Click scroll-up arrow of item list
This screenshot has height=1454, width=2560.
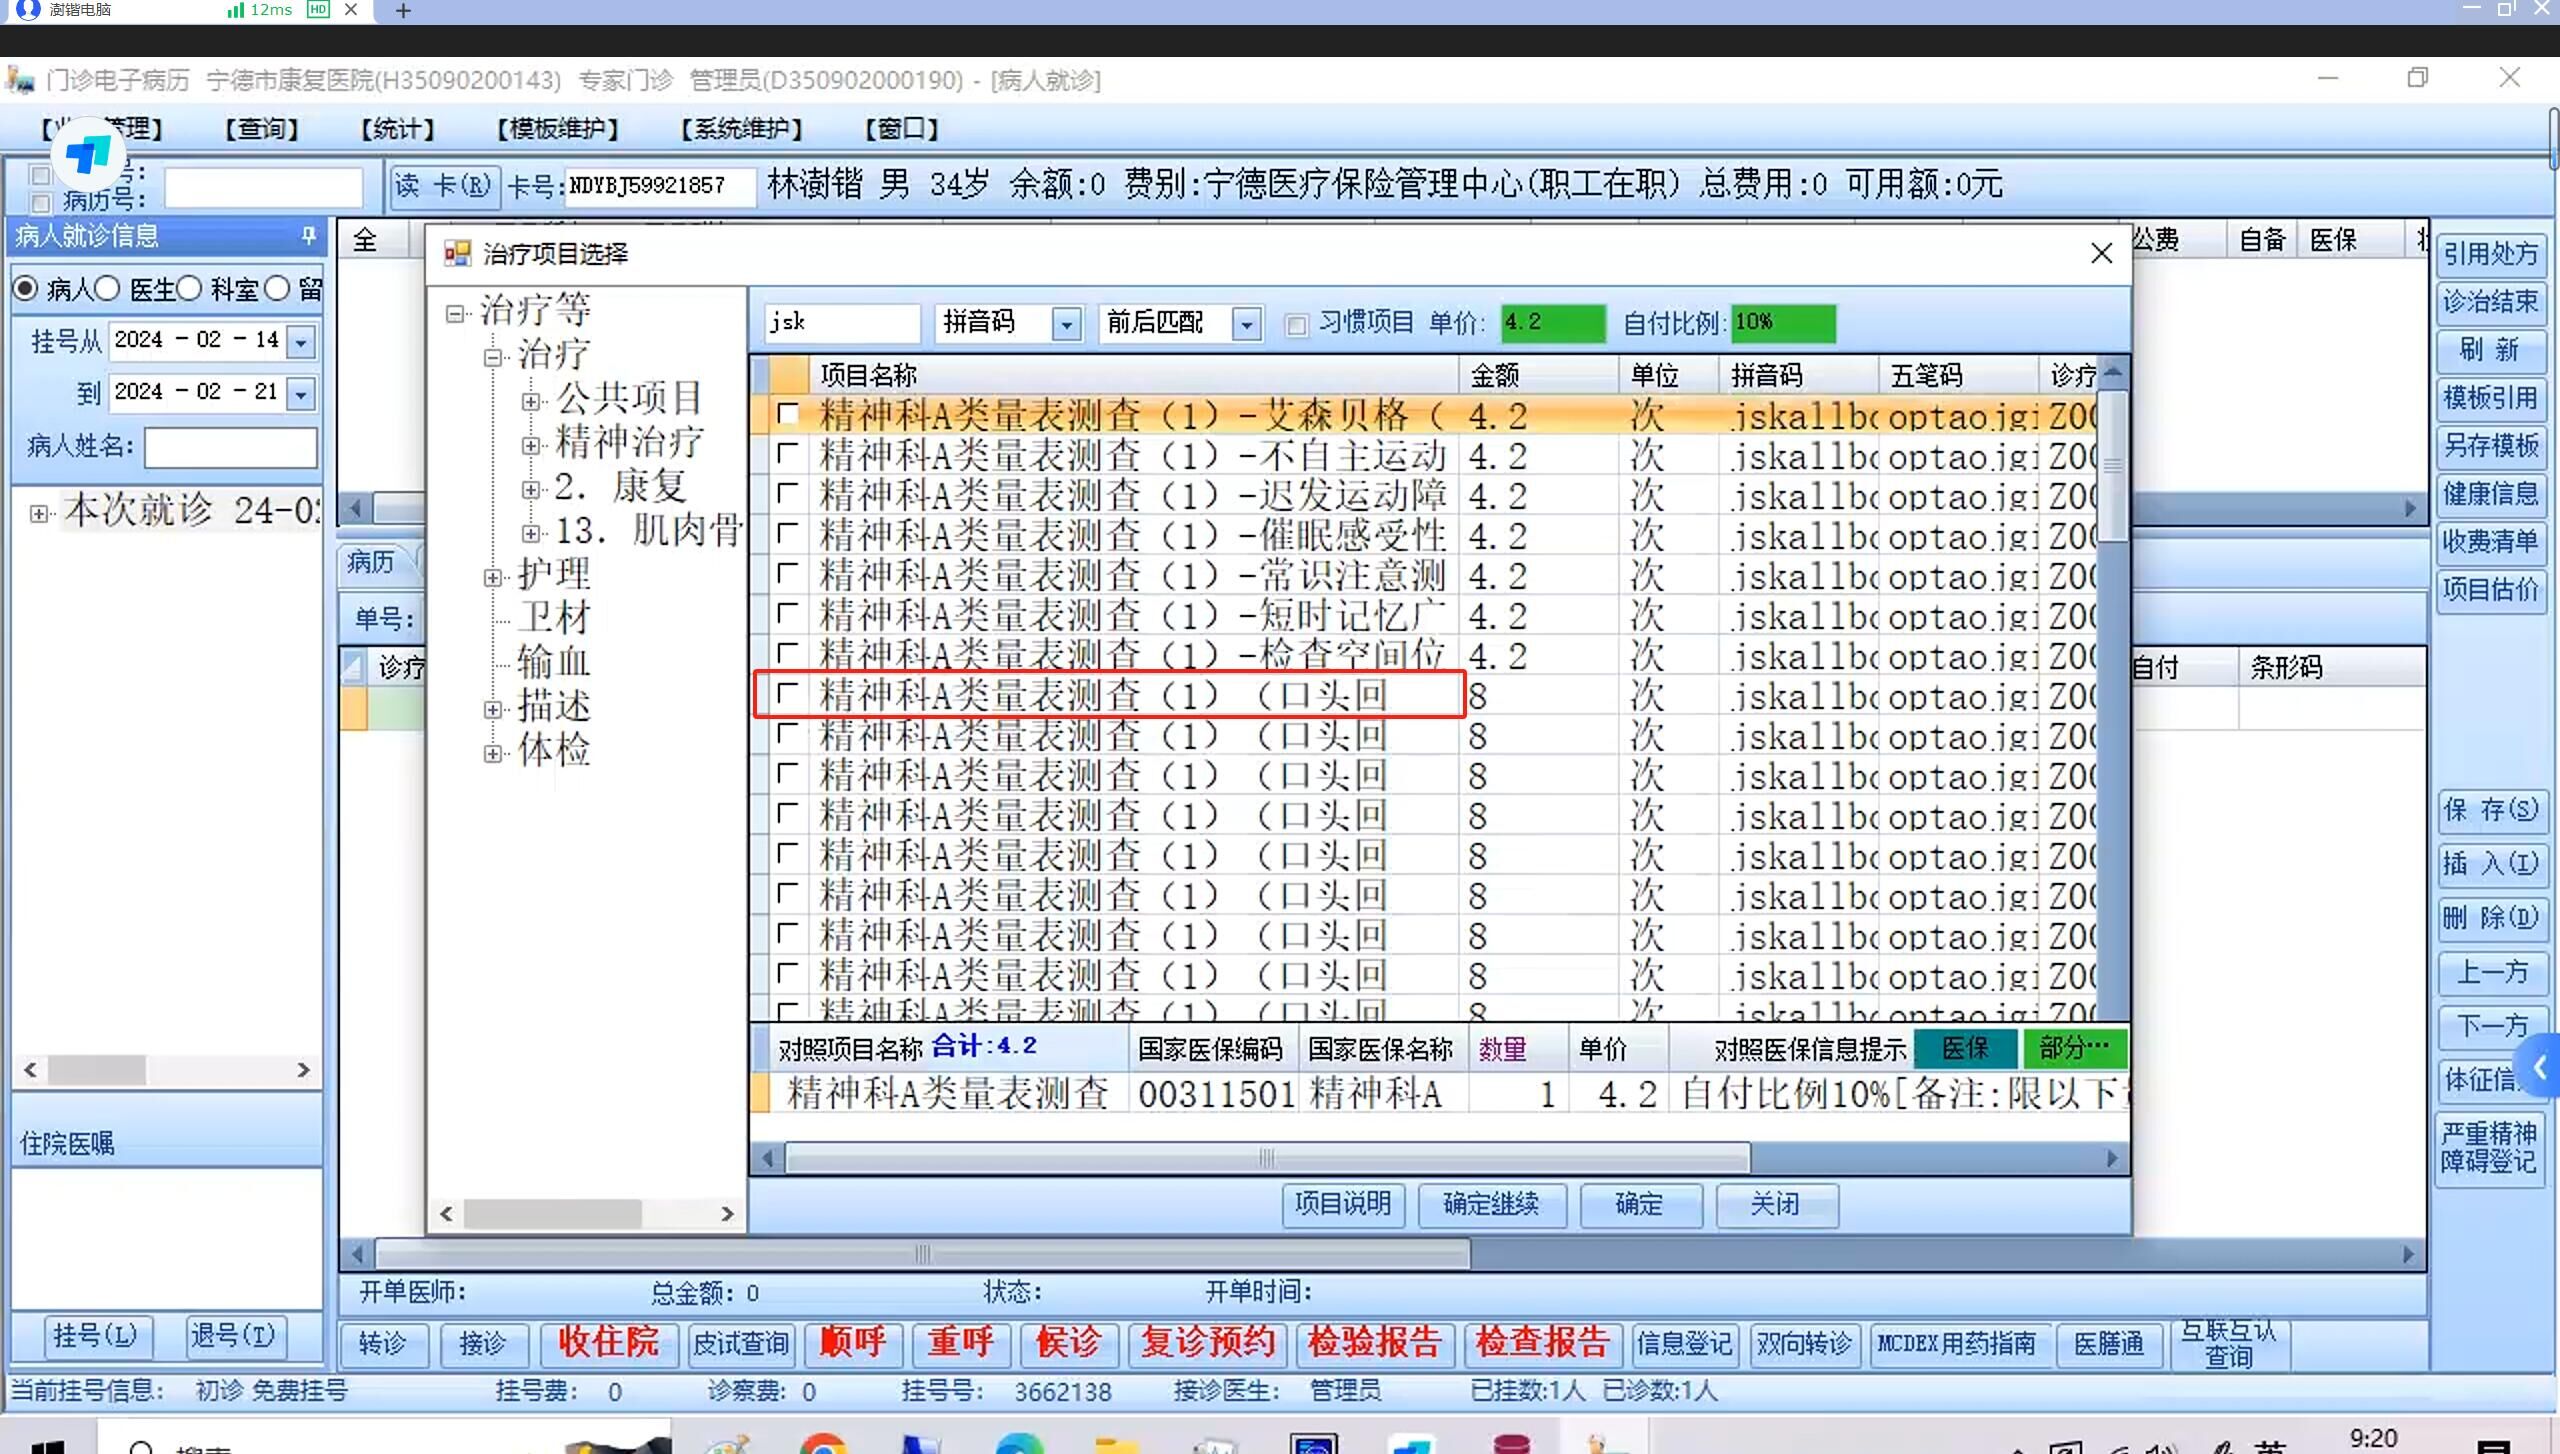click(2112, 372)
